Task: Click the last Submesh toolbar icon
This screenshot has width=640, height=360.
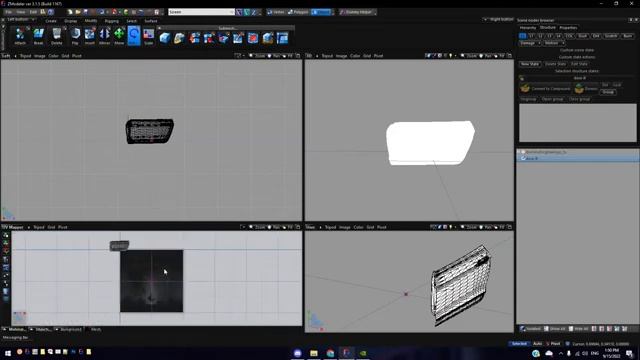Action: [x=282, y=38]
